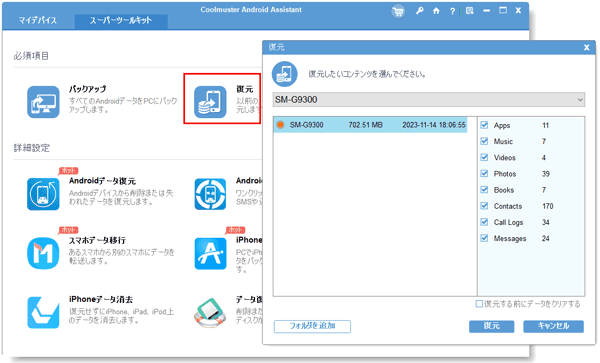Image resolution: width=600 pixels, height=363 pixels.
Task: Open the バックアップ backup tool icon
Action: [43, 102]
